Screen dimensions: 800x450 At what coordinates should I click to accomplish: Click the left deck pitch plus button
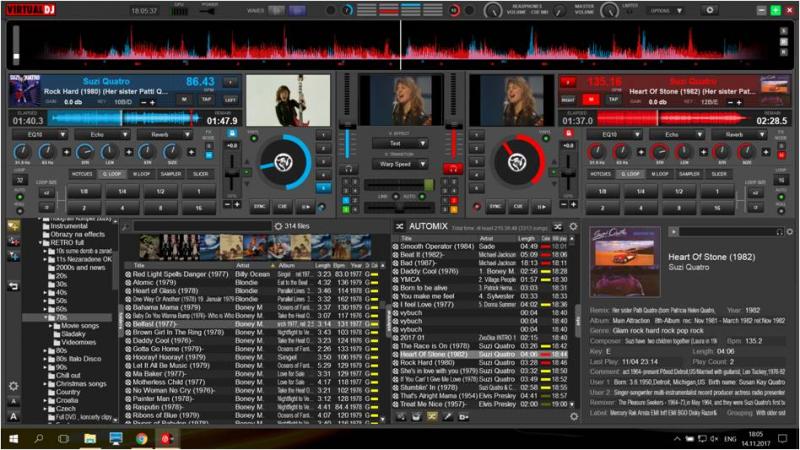point(237,205)
